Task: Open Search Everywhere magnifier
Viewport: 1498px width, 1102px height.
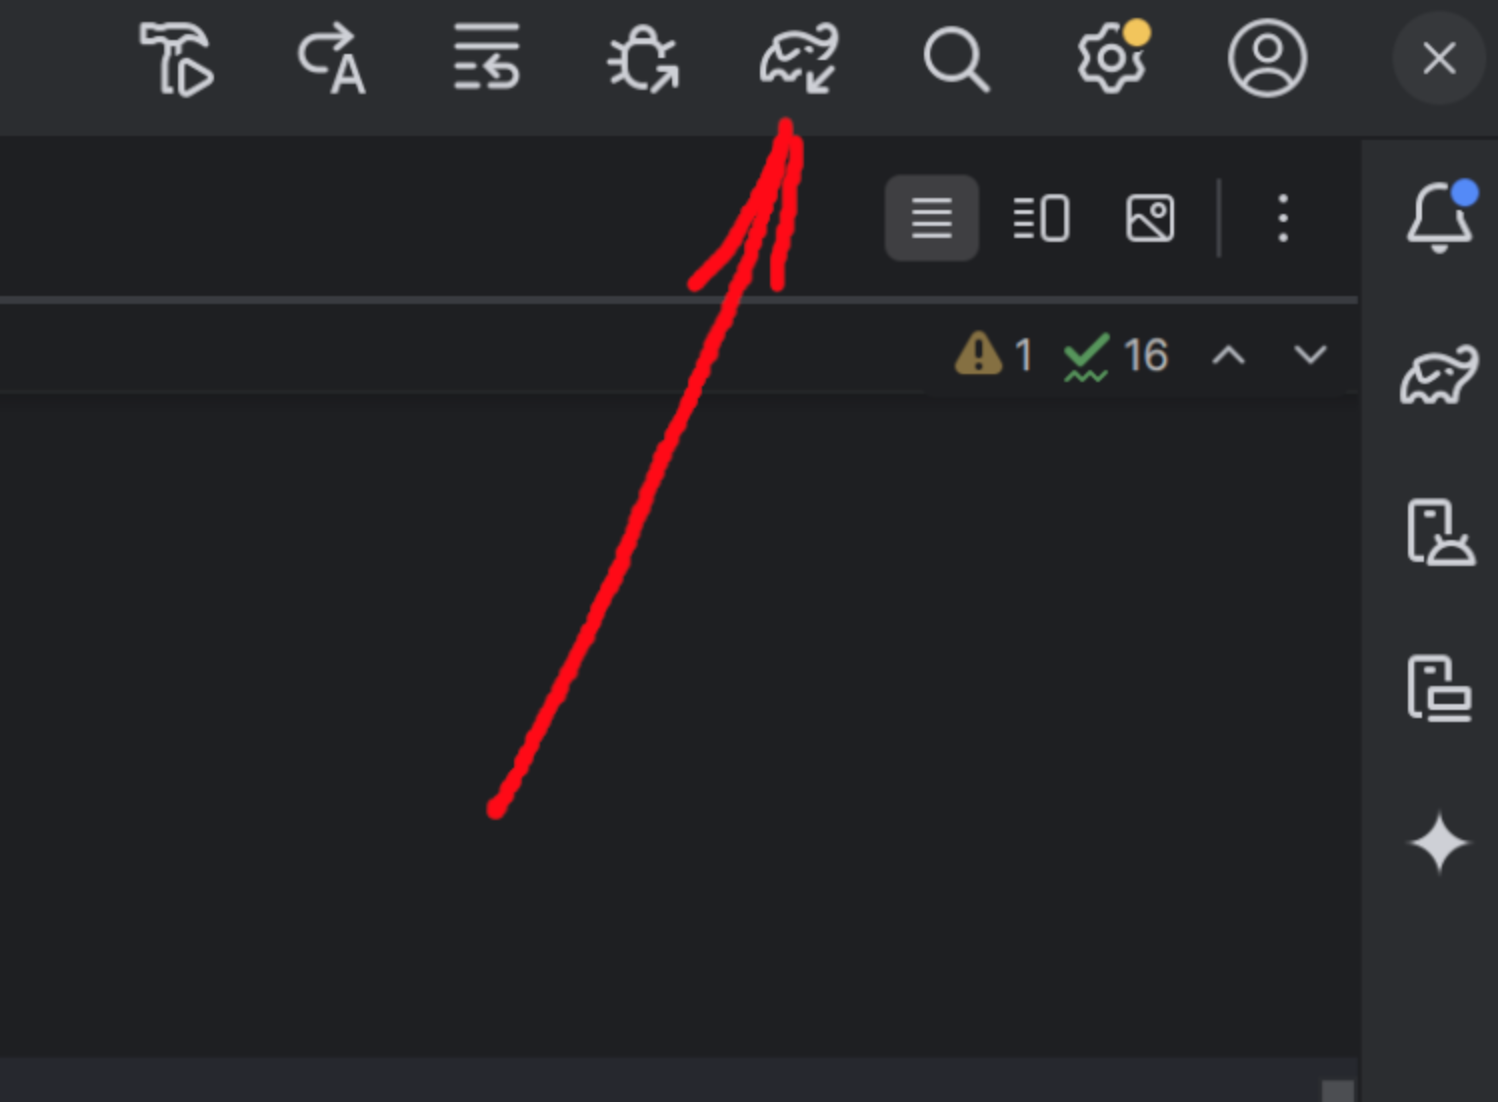Action: pos(956,60)
